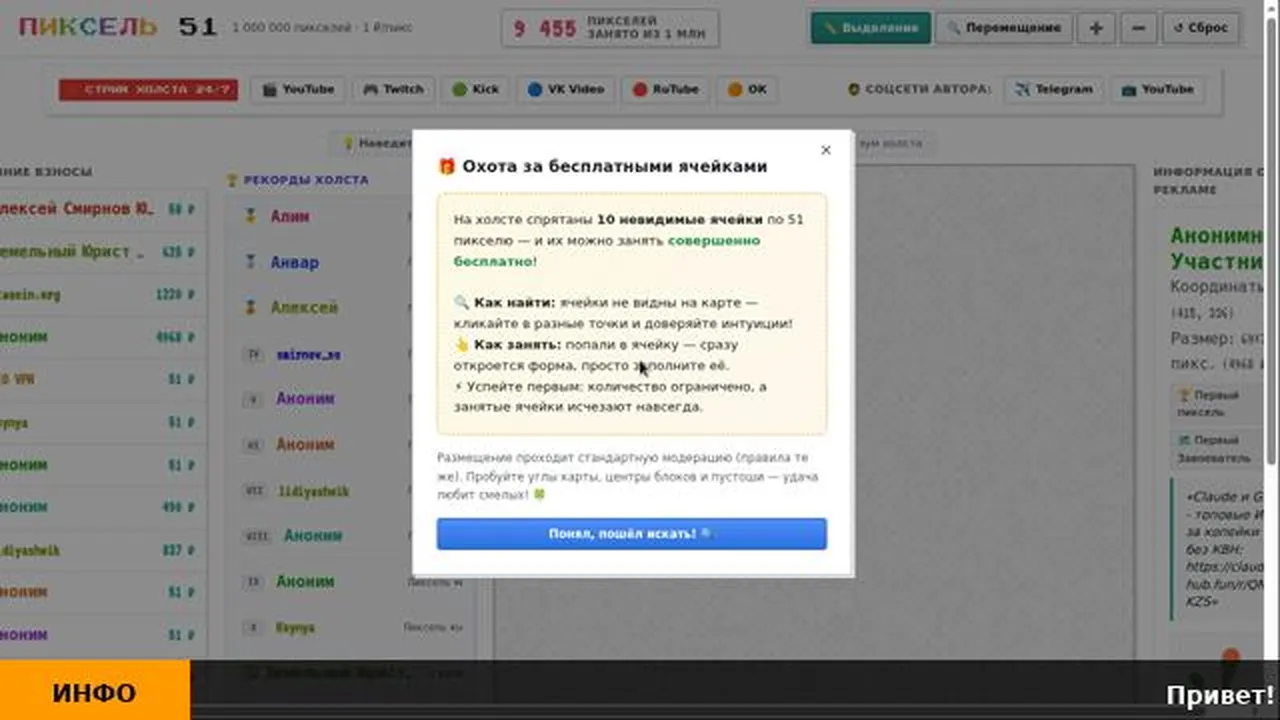Open the …емельный Юрист 425 ₽ entry
Screen dimensions: 1280x720
point(100,252)
